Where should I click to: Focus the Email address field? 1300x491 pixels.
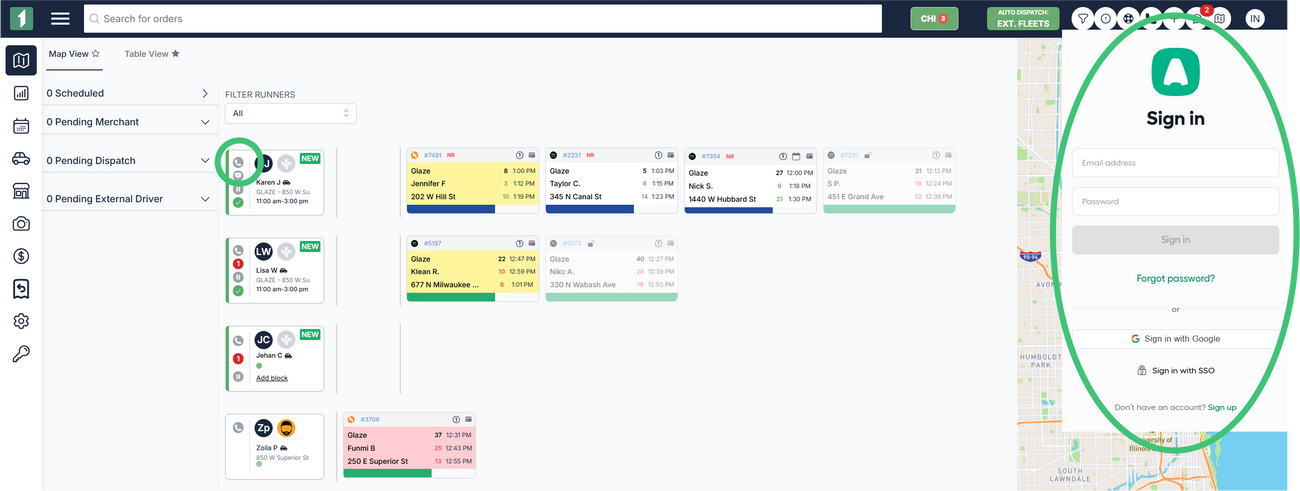1175,163
